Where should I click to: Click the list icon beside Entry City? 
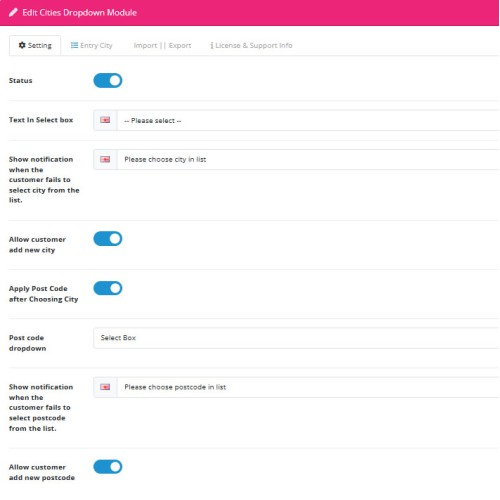(74, 45)
